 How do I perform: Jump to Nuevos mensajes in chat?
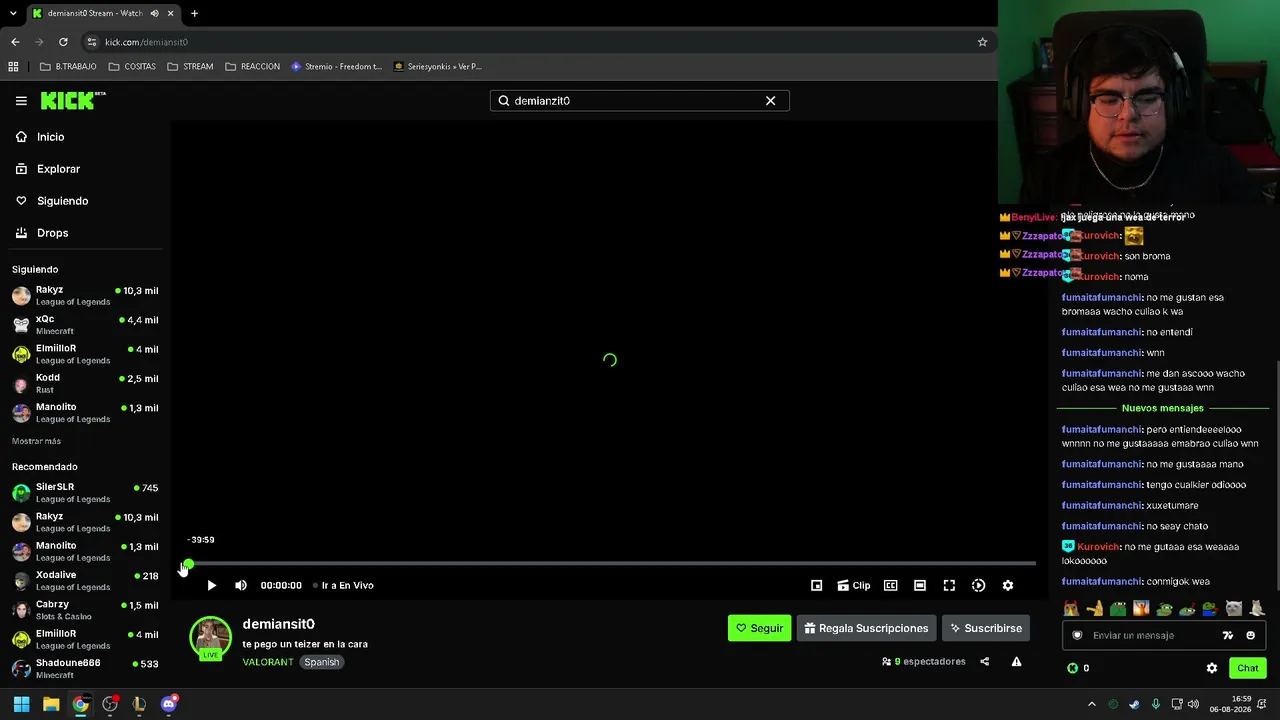(1163, 408)
